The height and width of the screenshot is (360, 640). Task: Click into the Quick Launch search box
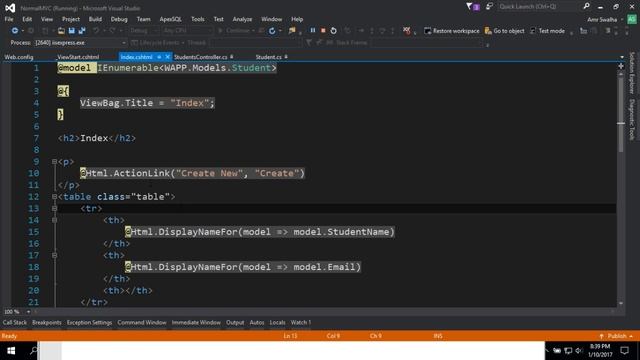click(538, 7)
